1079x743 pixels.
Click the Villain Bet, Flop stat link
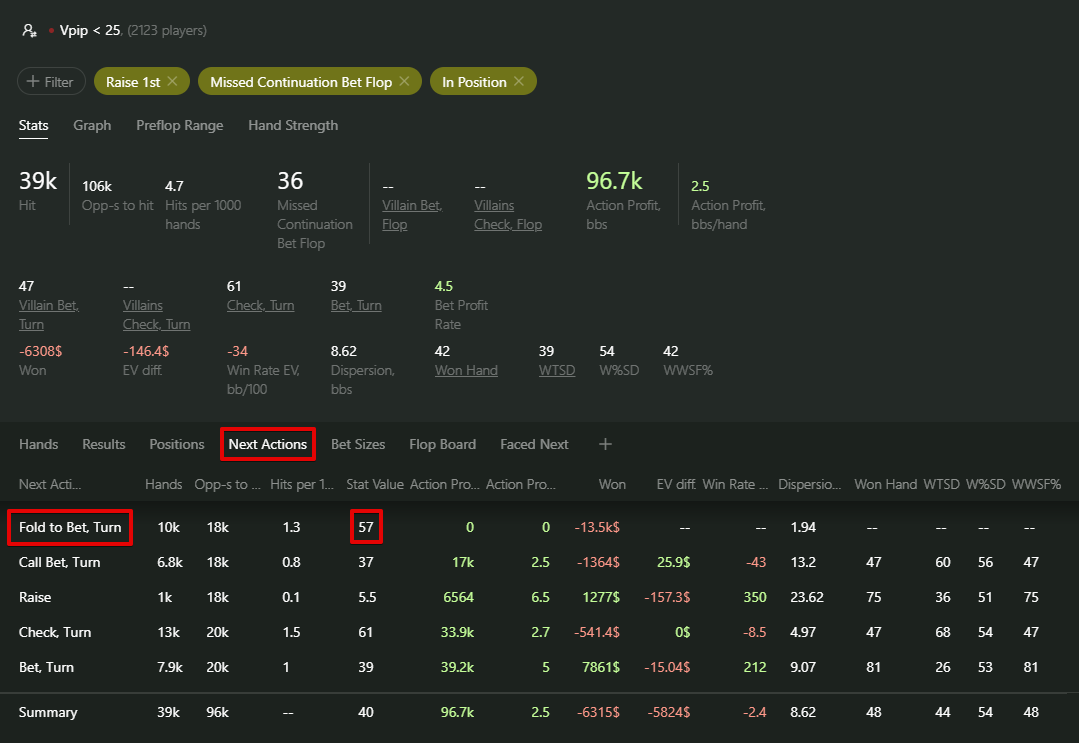pyautogui.click(x=412, y=214)
